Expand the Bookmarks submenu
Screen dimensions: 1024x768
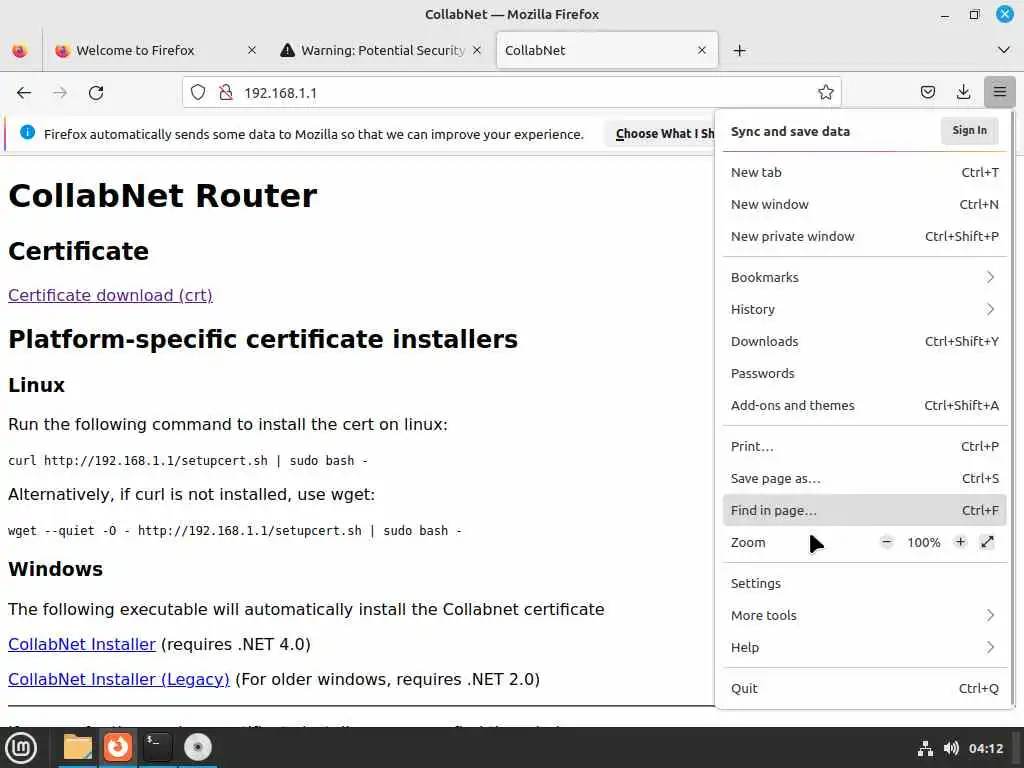[865, 277]
